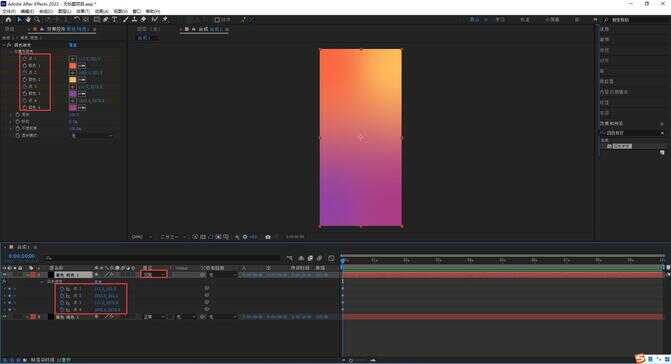This screenshot has width=671, height=364.
Task: Open the orange Color 1 swatch
Action: click(x=72, y=66)
